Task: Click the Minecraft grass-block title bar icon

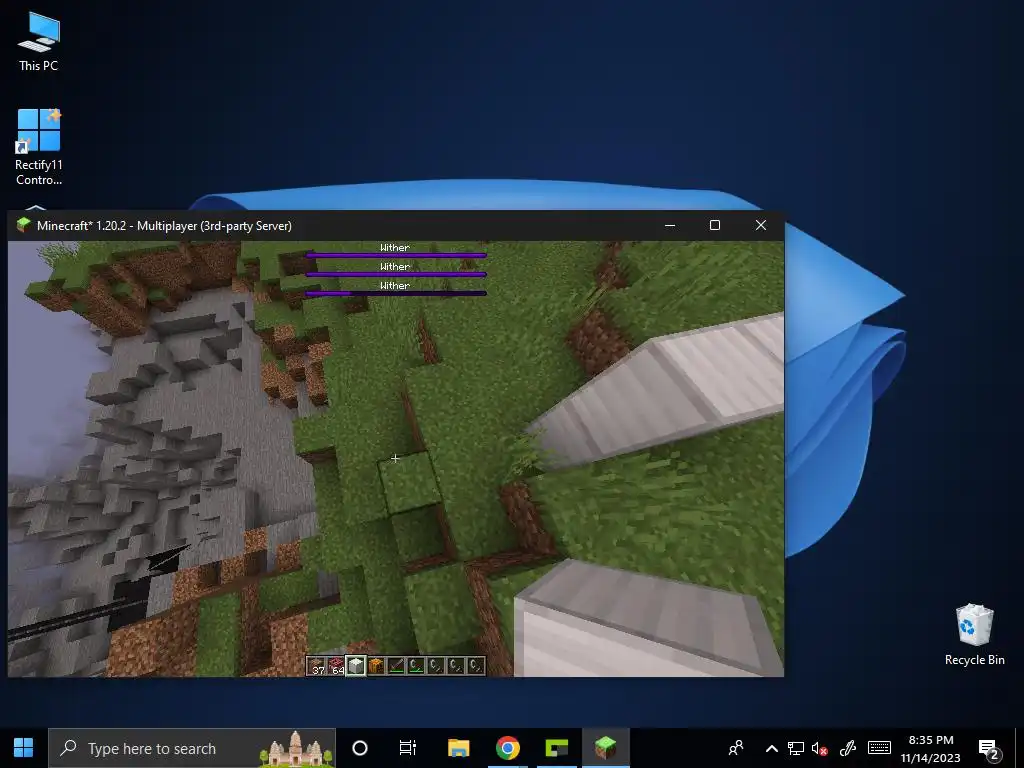Action: (24, 225)
